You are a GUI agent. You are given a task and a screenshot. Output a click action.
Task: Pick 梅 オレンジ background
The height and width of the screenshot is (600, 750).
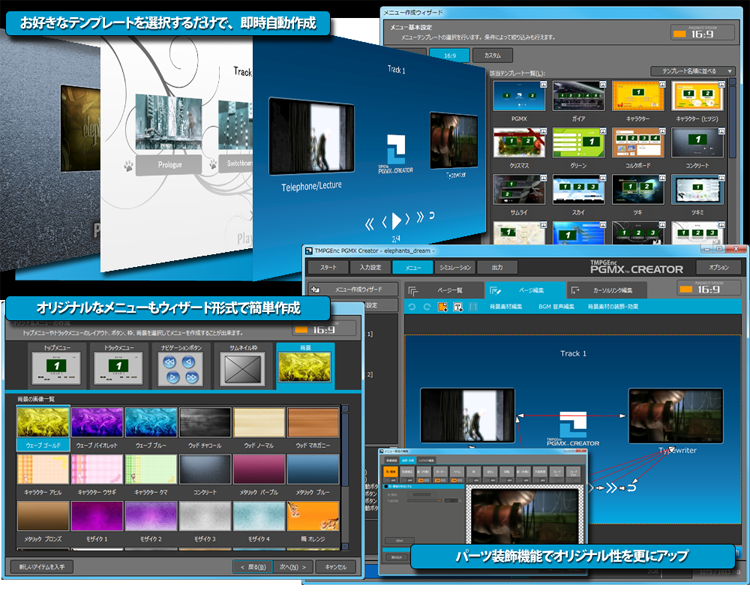pyautogui.click(x=313, y=522)
